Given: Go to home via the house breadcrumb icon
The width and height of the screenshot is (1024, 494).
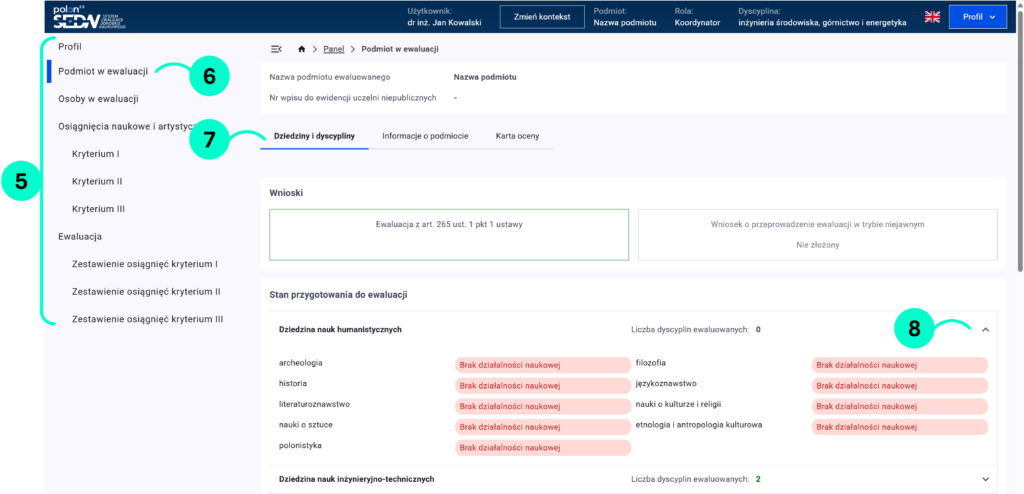Looking at the screenshot, I should 302,49.
